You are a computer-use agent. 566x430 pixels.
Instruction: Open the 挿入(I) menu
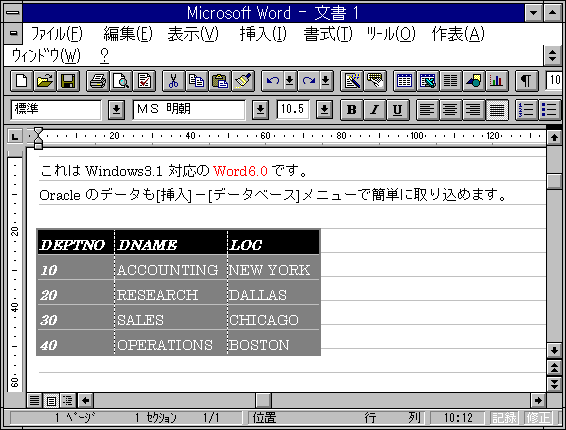point(263,34)
